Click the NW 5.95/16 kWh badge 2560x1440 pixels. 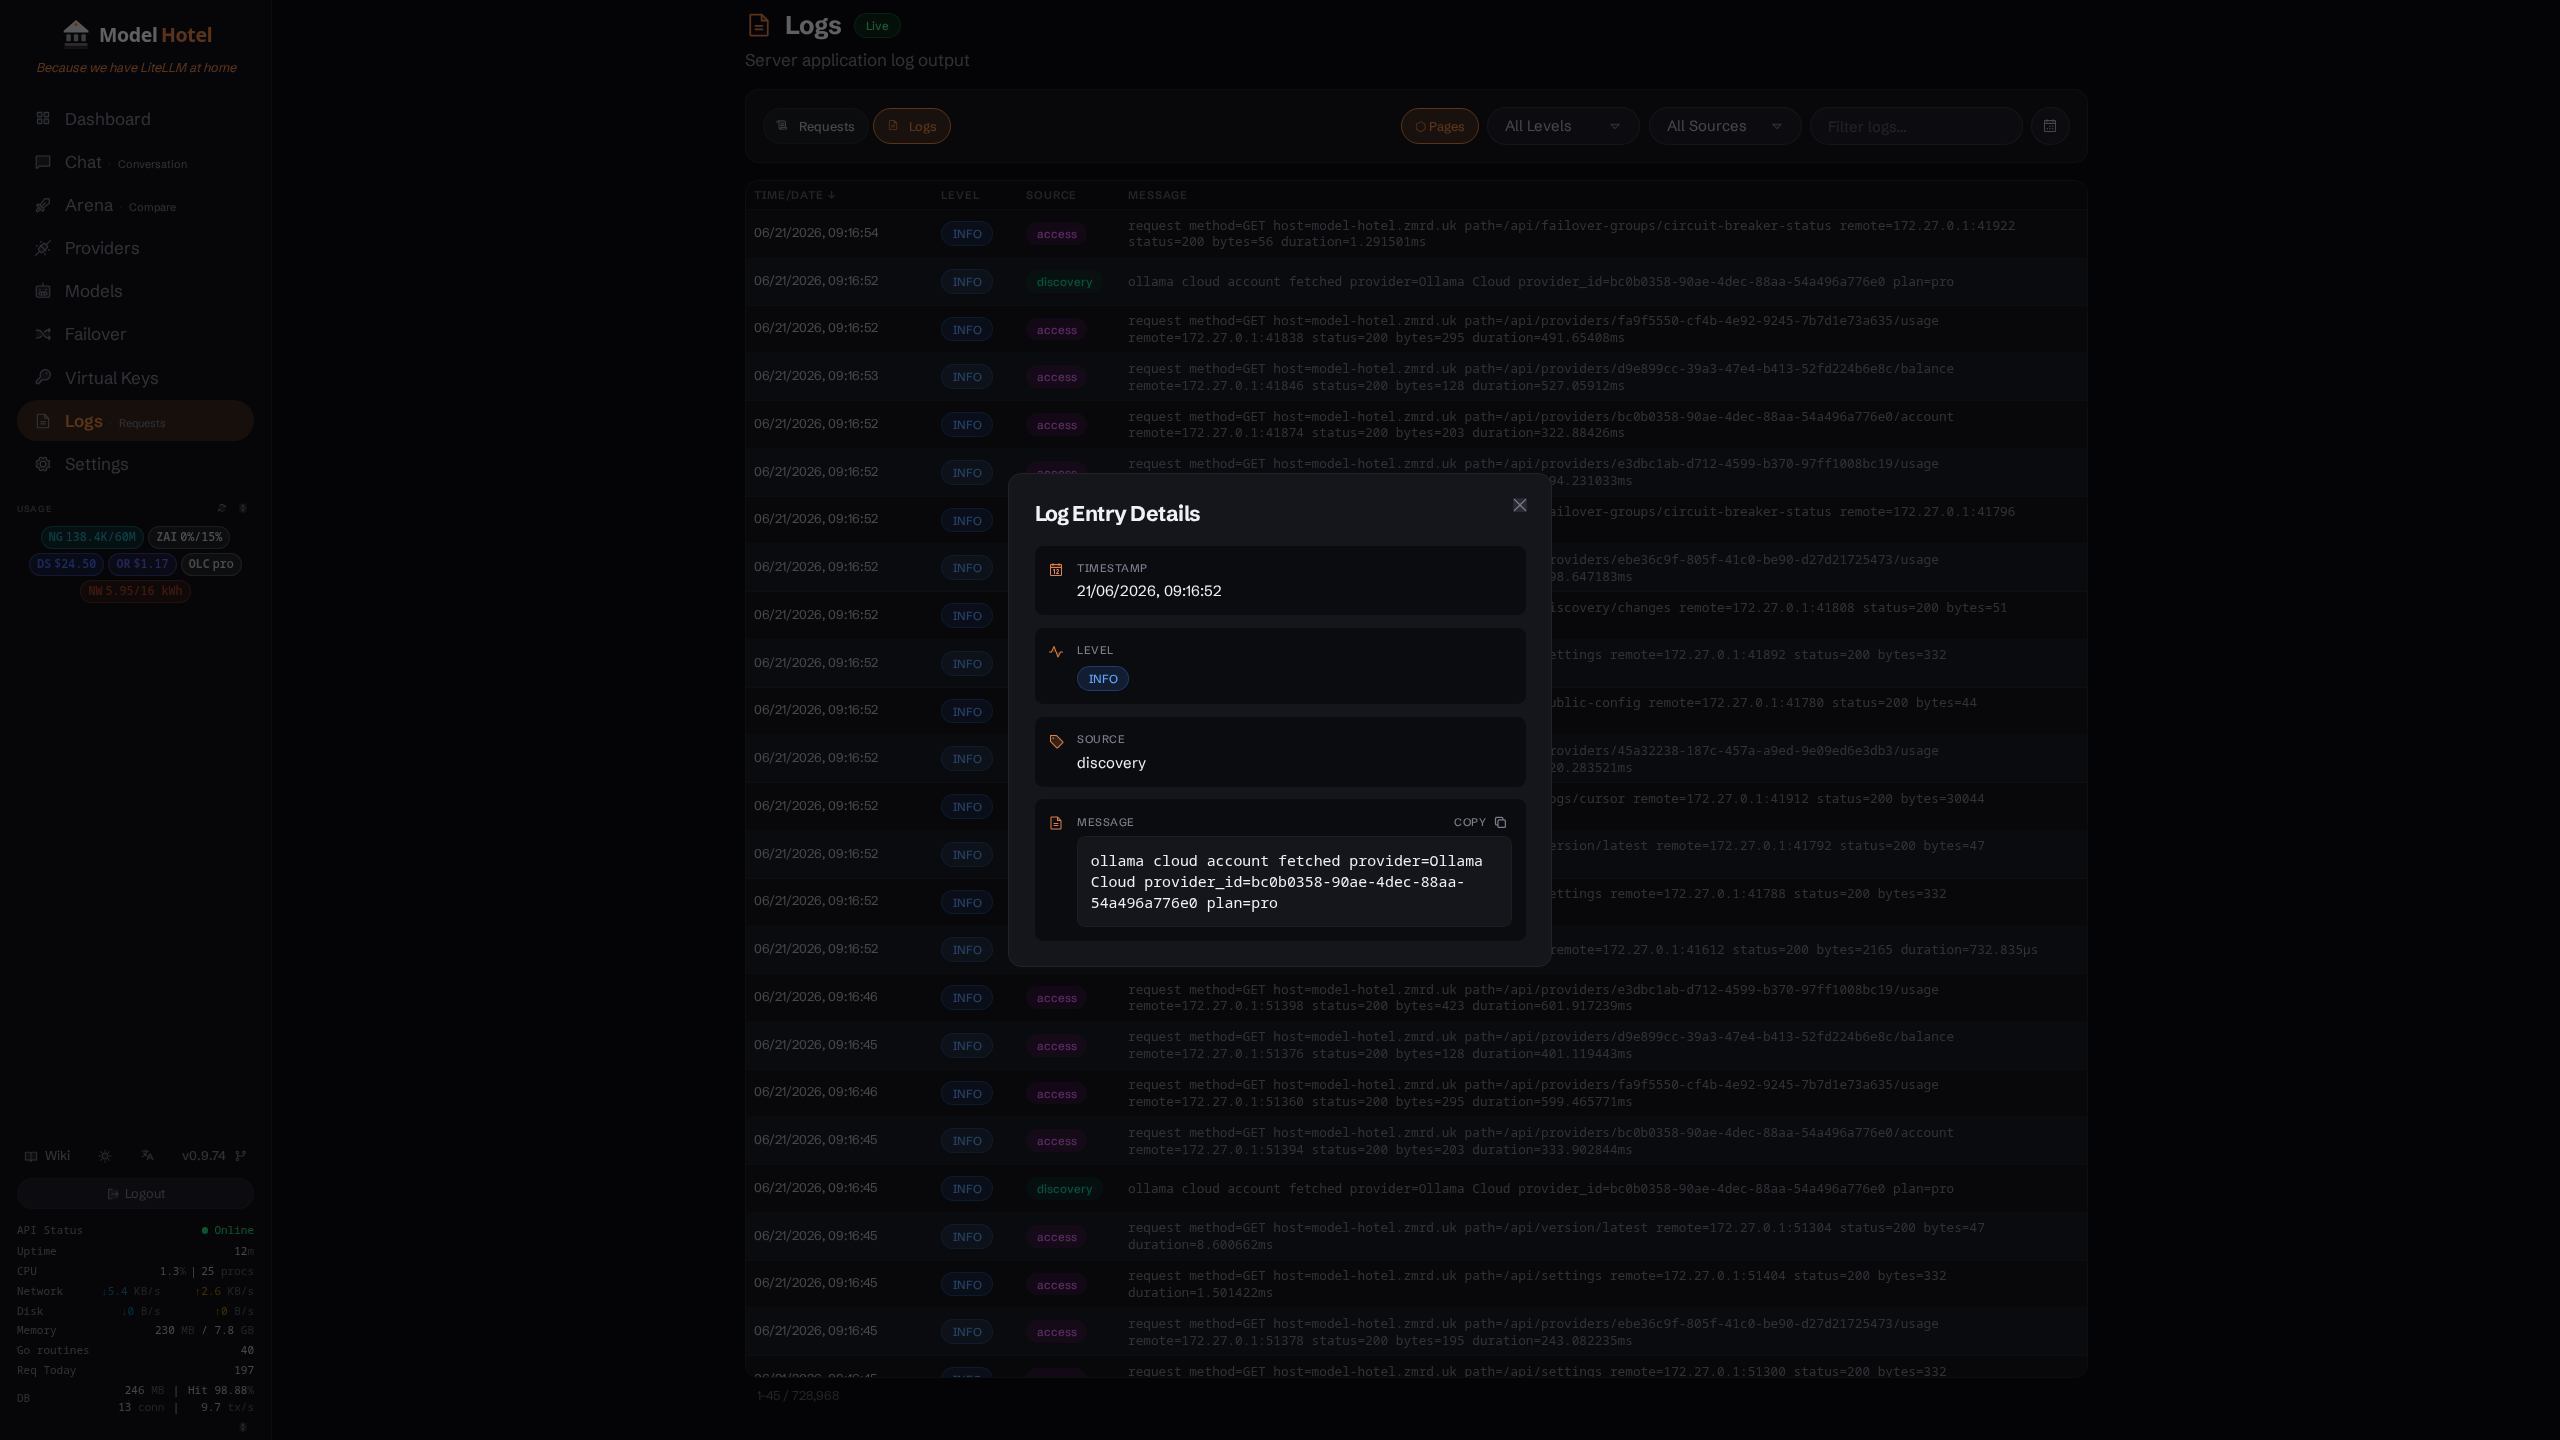point(135,591)
